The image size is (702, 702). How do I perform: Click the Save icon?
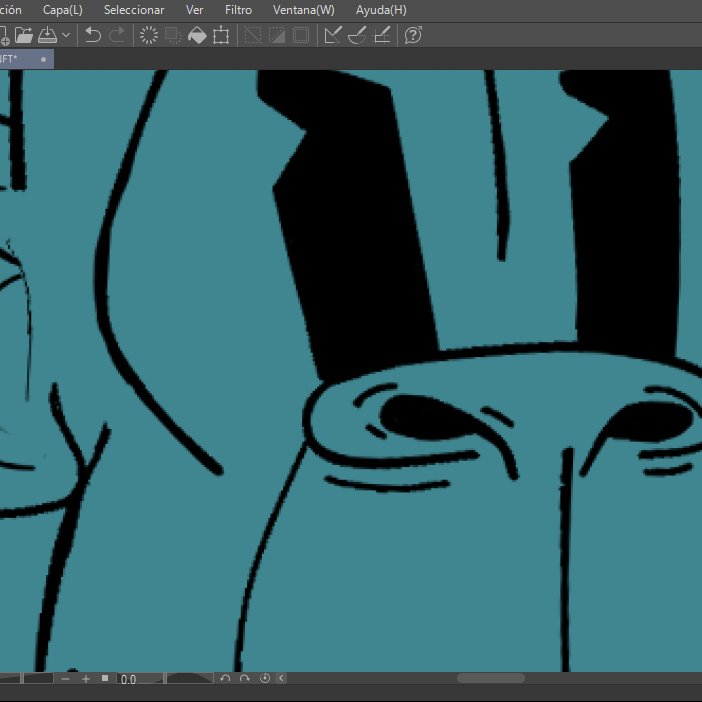coord(47,35)
